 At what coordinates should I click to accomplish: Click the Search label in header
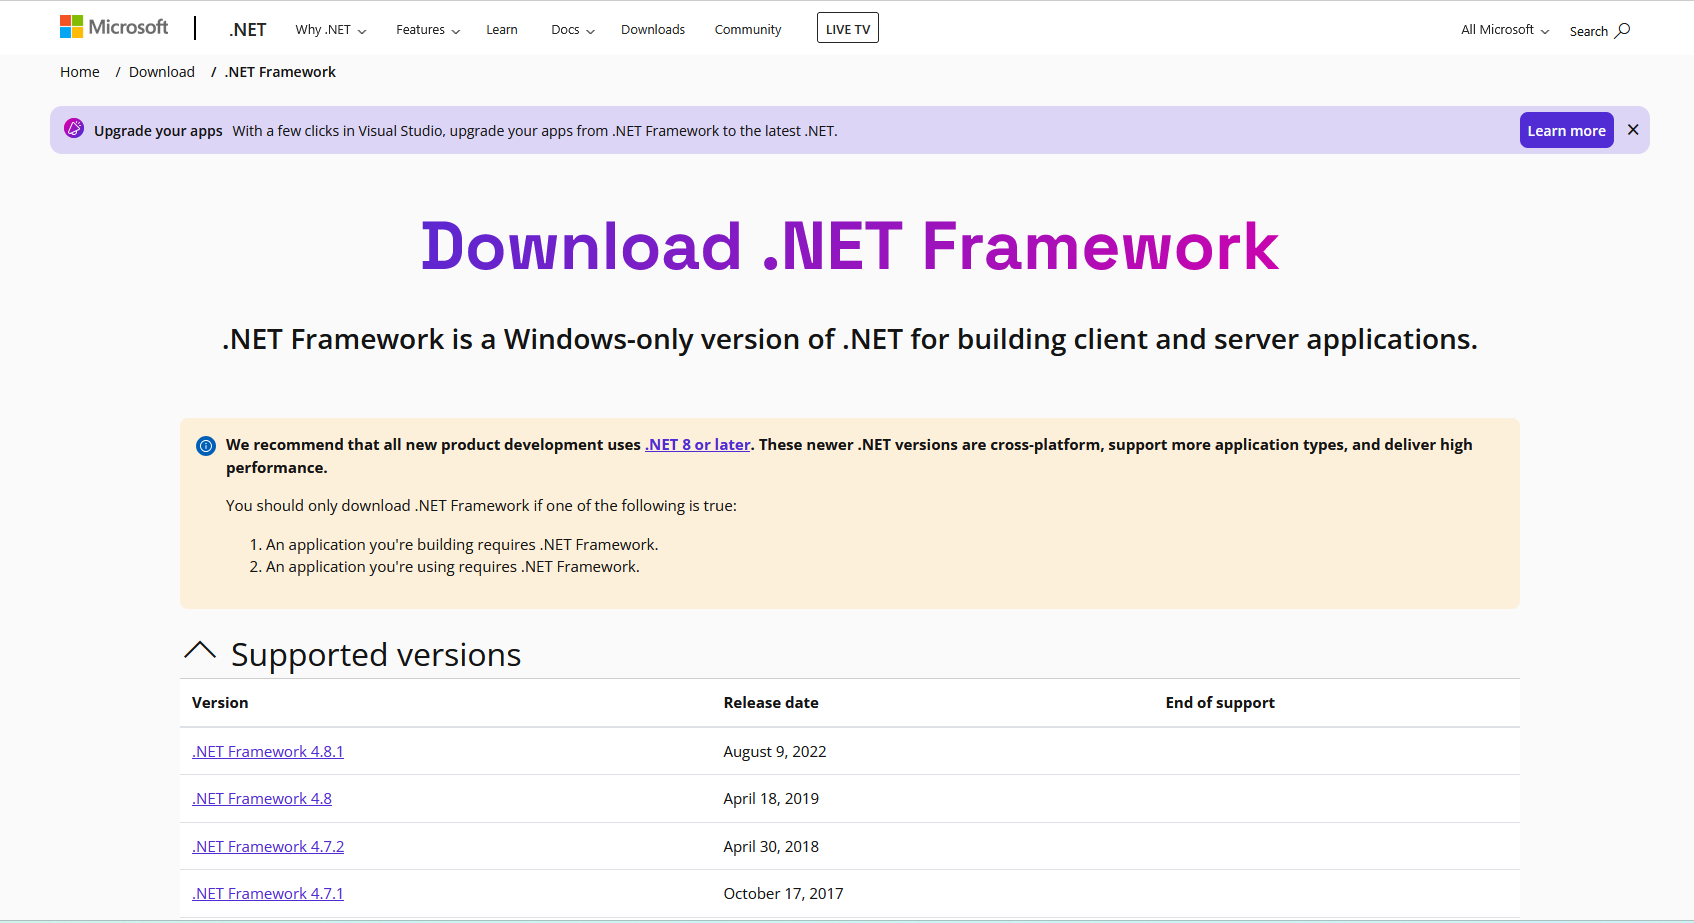(1589, 31)
